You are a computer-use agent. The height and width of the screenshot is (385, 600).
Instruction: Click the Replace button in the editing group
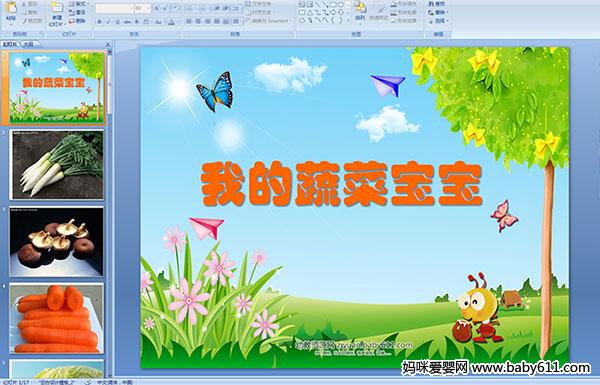[437, 12]
